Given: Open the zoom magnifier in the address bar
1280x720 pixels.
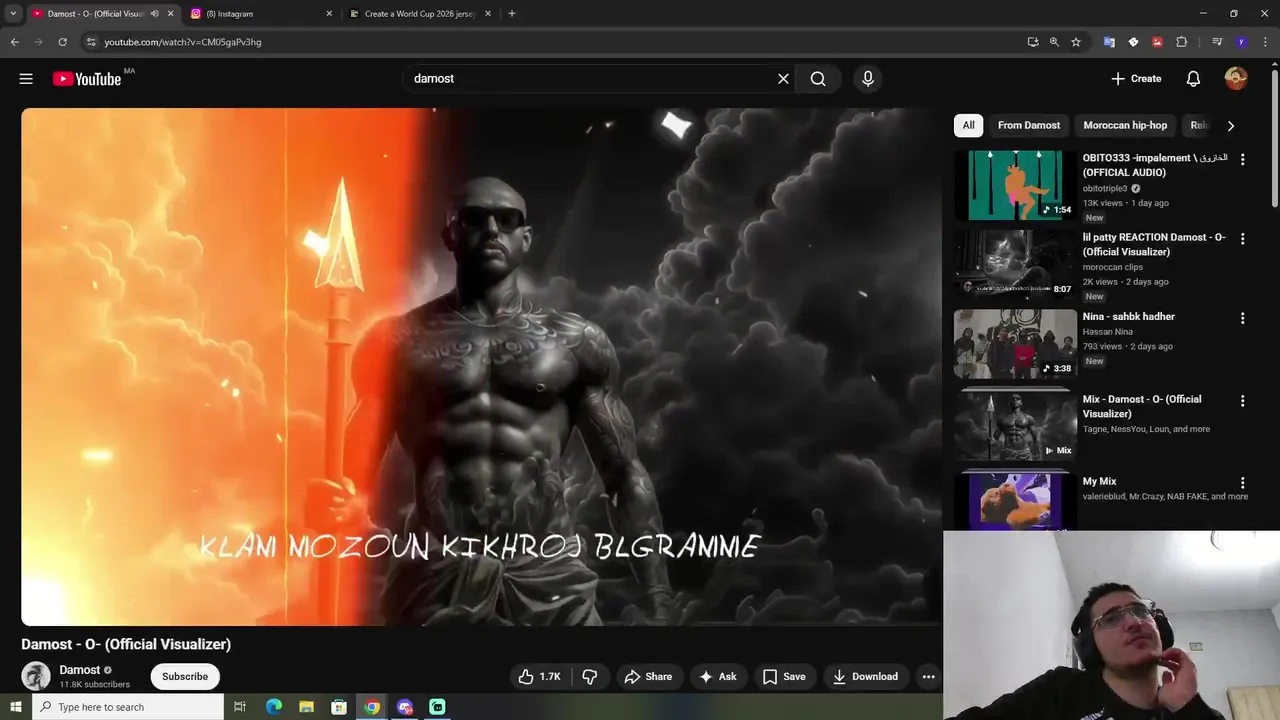Looking at the screenshot, I should 1054,42.
